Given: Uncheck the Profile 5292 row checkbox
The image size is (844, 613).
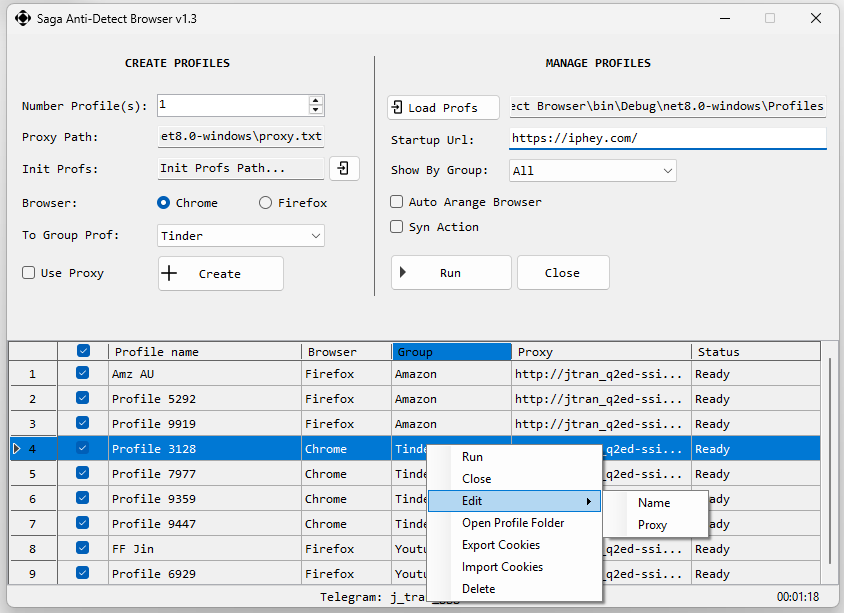Looking at the screenshot, I should [82, 398].
